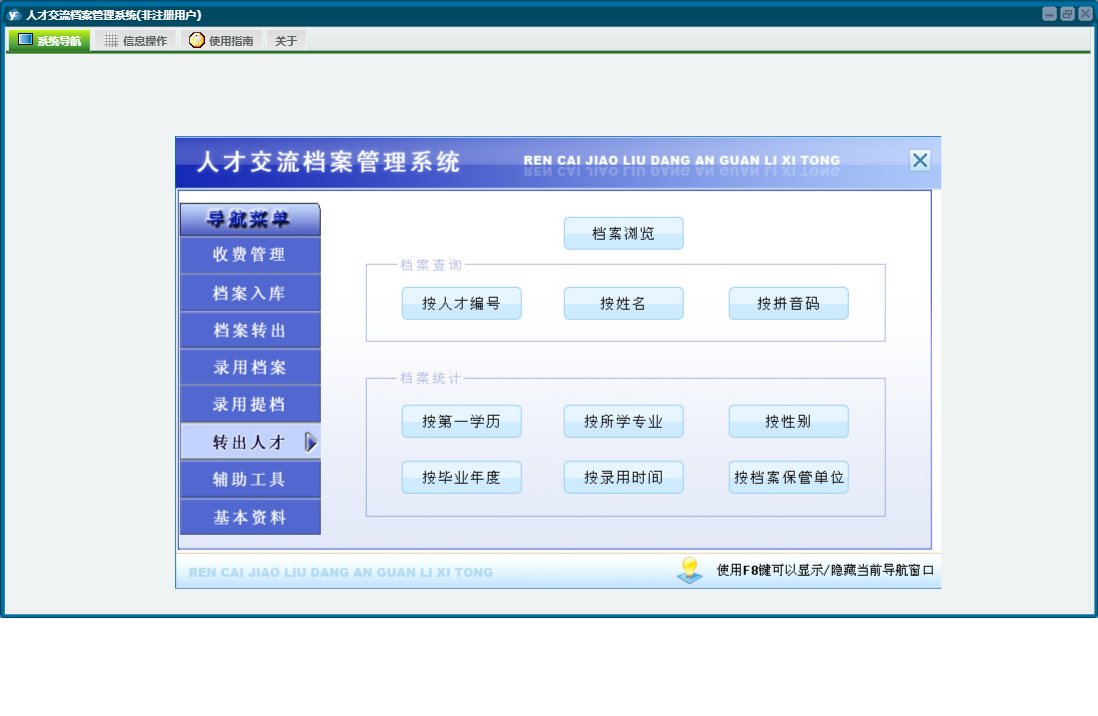Open the 信息操作 menu tab
This screenshot has height=716, width=1098.
pos(136,41)
